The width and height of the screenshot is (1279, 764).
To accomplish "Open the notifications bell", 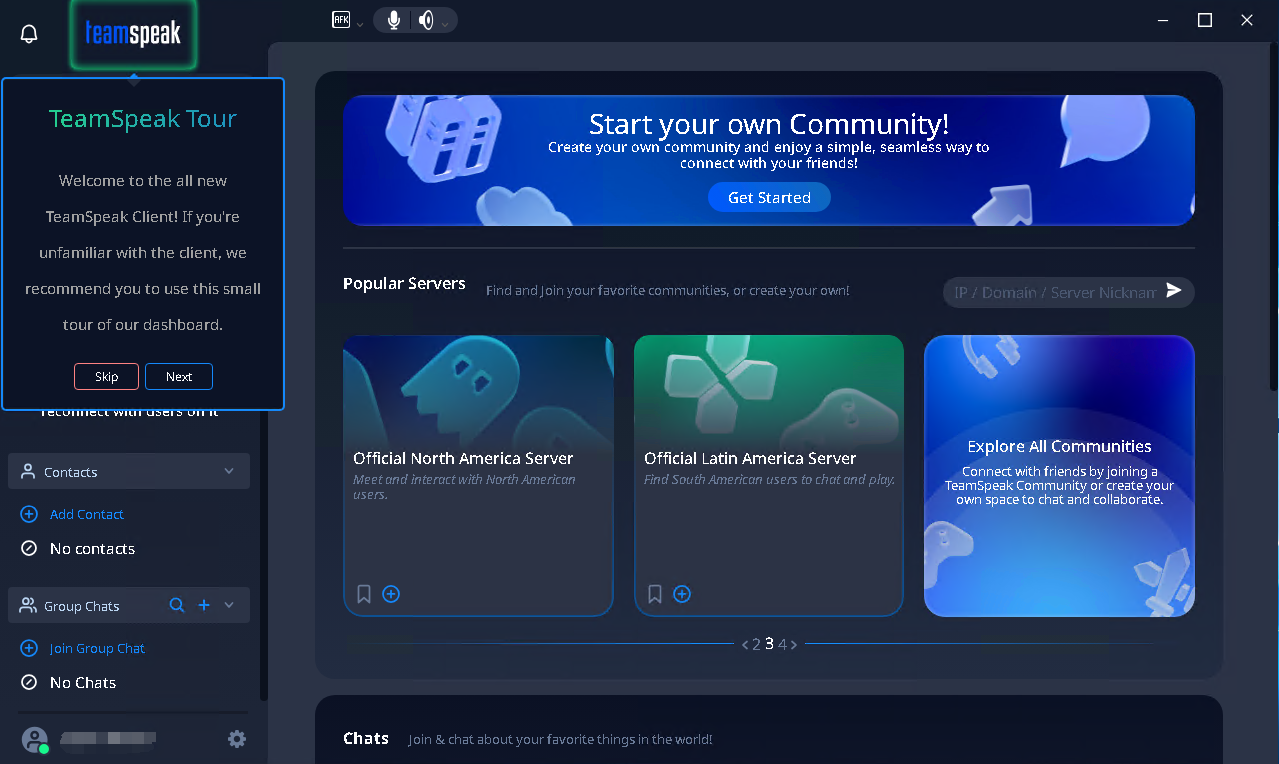I will click(29, 34).
